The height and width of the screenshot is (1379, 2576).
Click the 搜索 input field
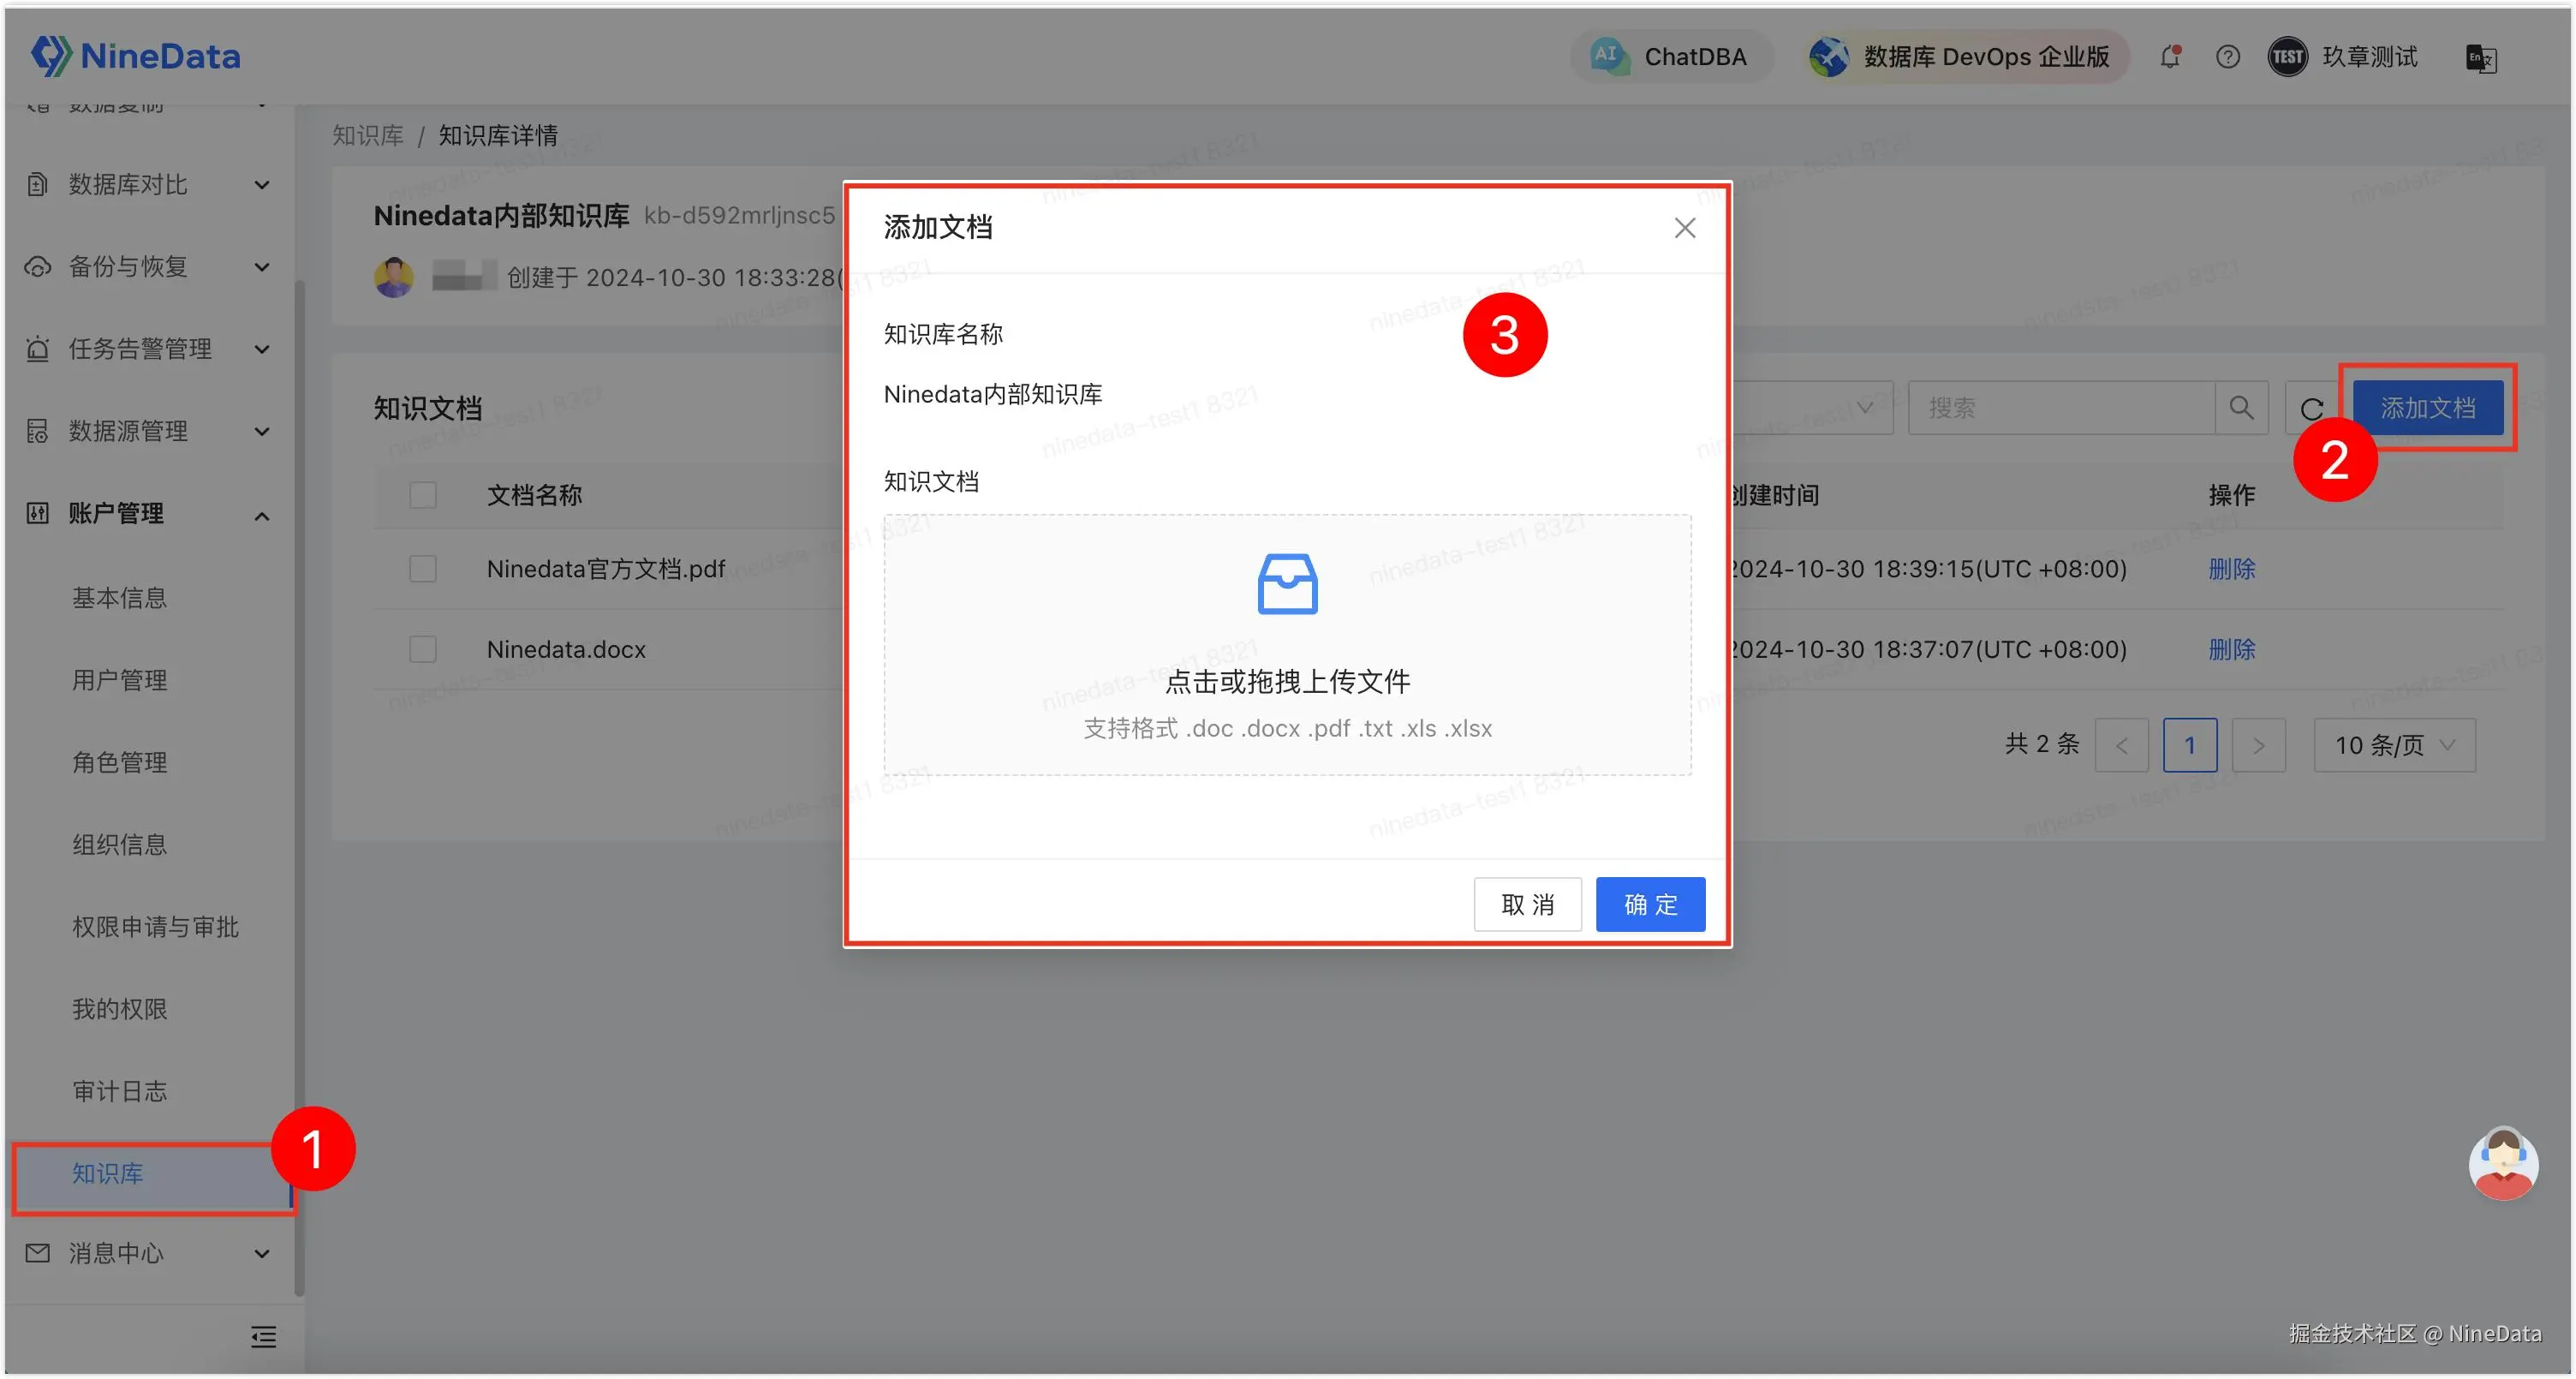click(2060, 408)
